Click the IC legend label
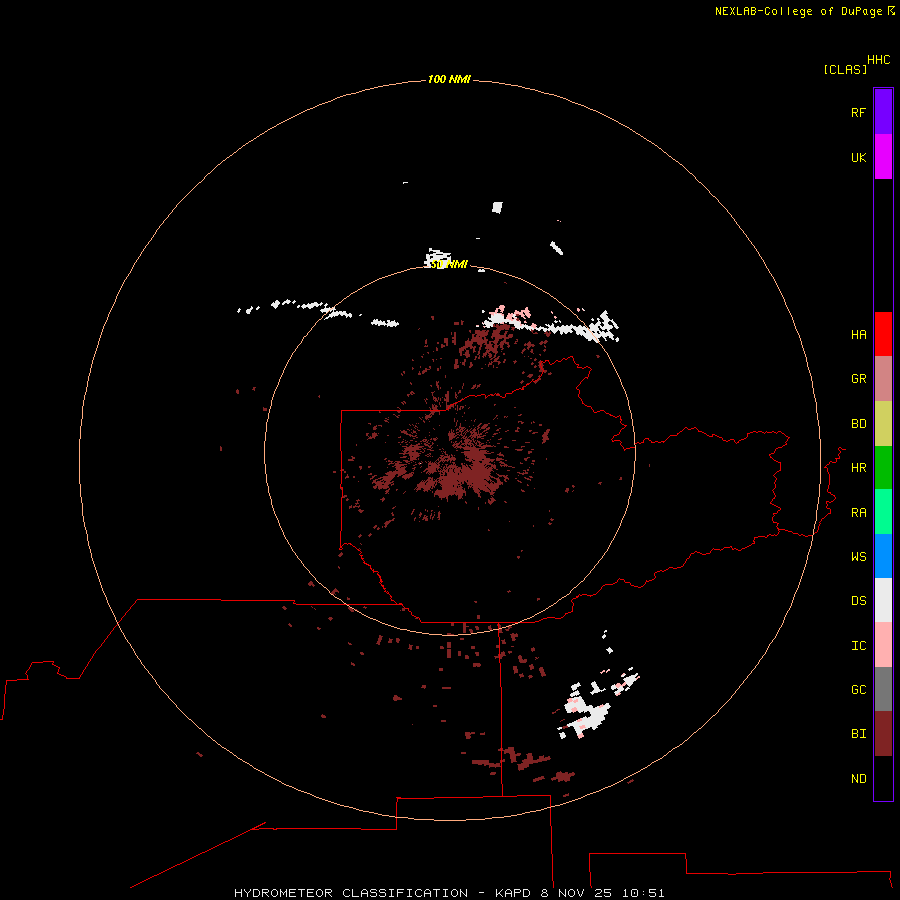Image resolution: width=900 pixels, height=900 pixels. 858,646
